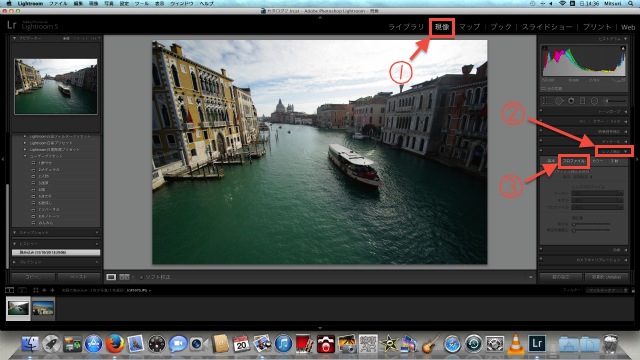
Task: Toggle Before/After YY view button
Action: click(x=124, y=277)
